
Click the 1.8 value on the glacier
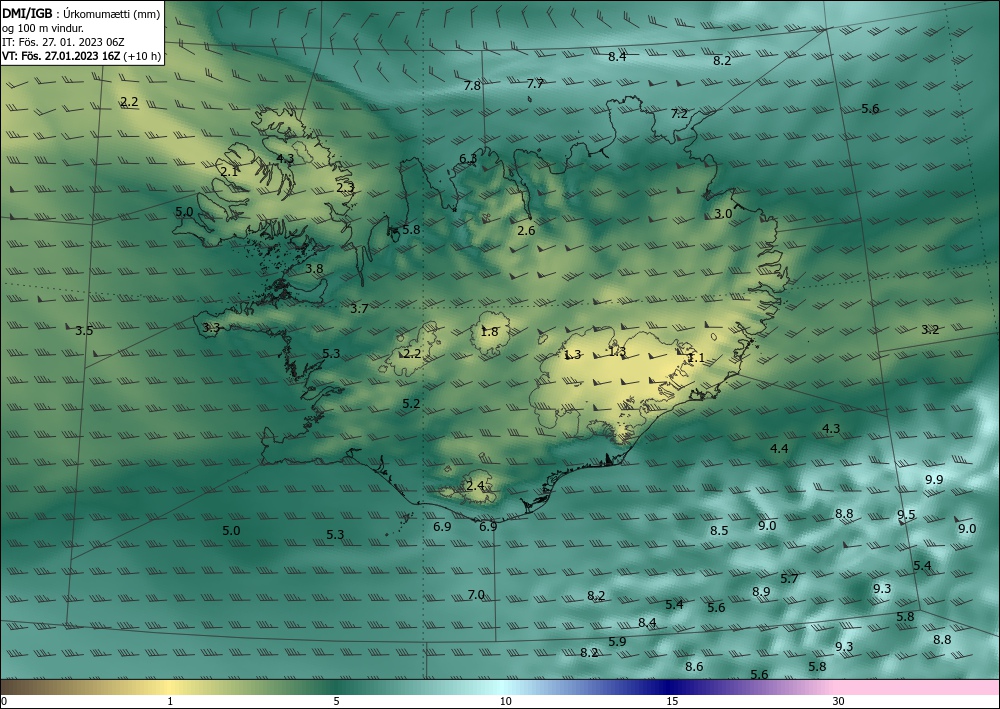[489, 332]
